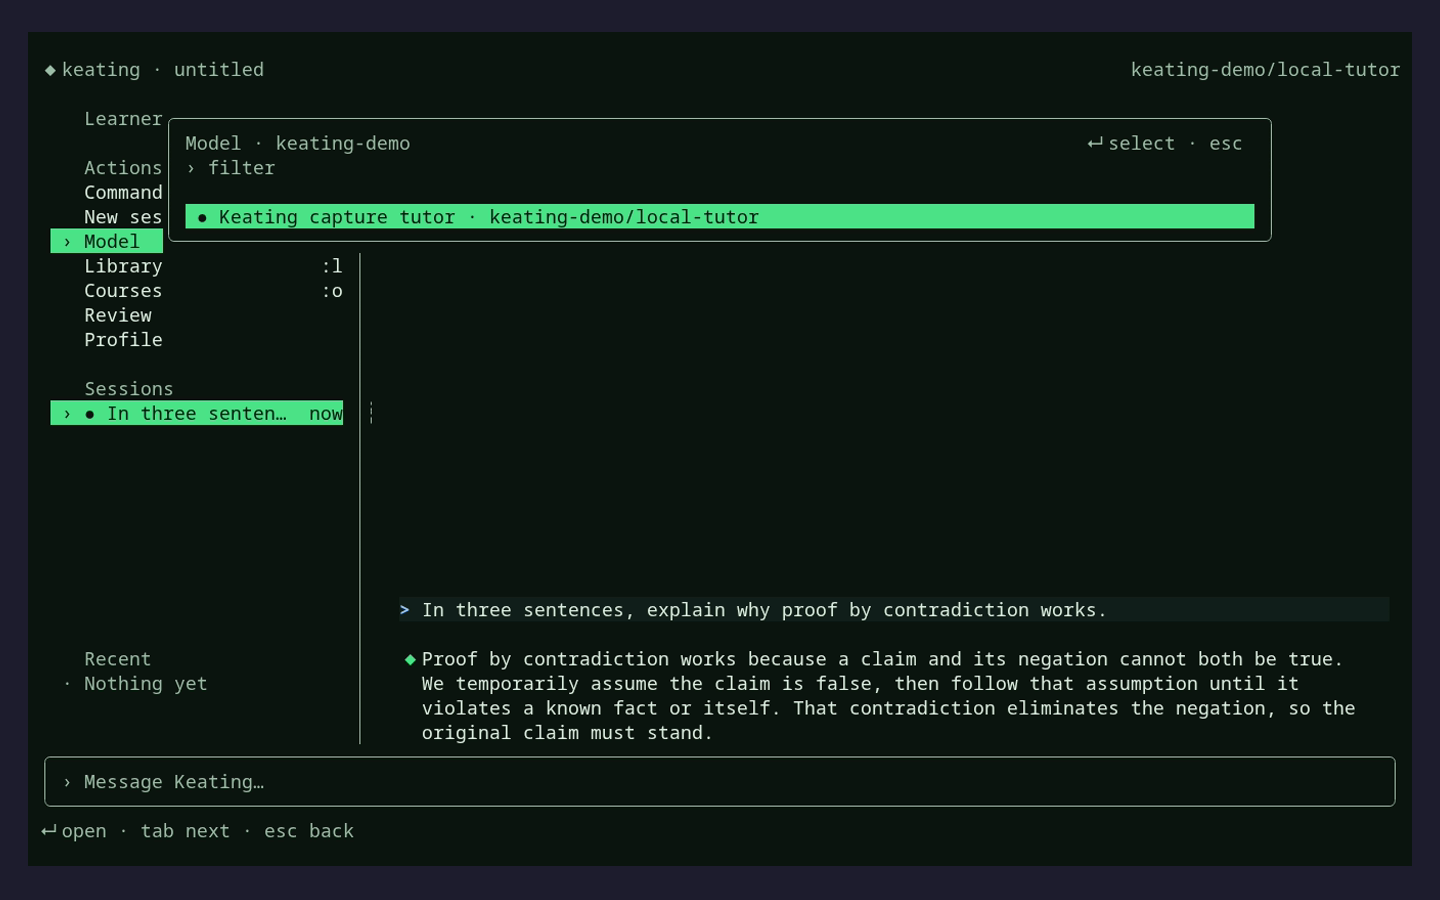Open Model in the Actions list
Image resolution: width=1440 pixels, height=900 pixels.
pyautogui.click(x=107, y=241)
